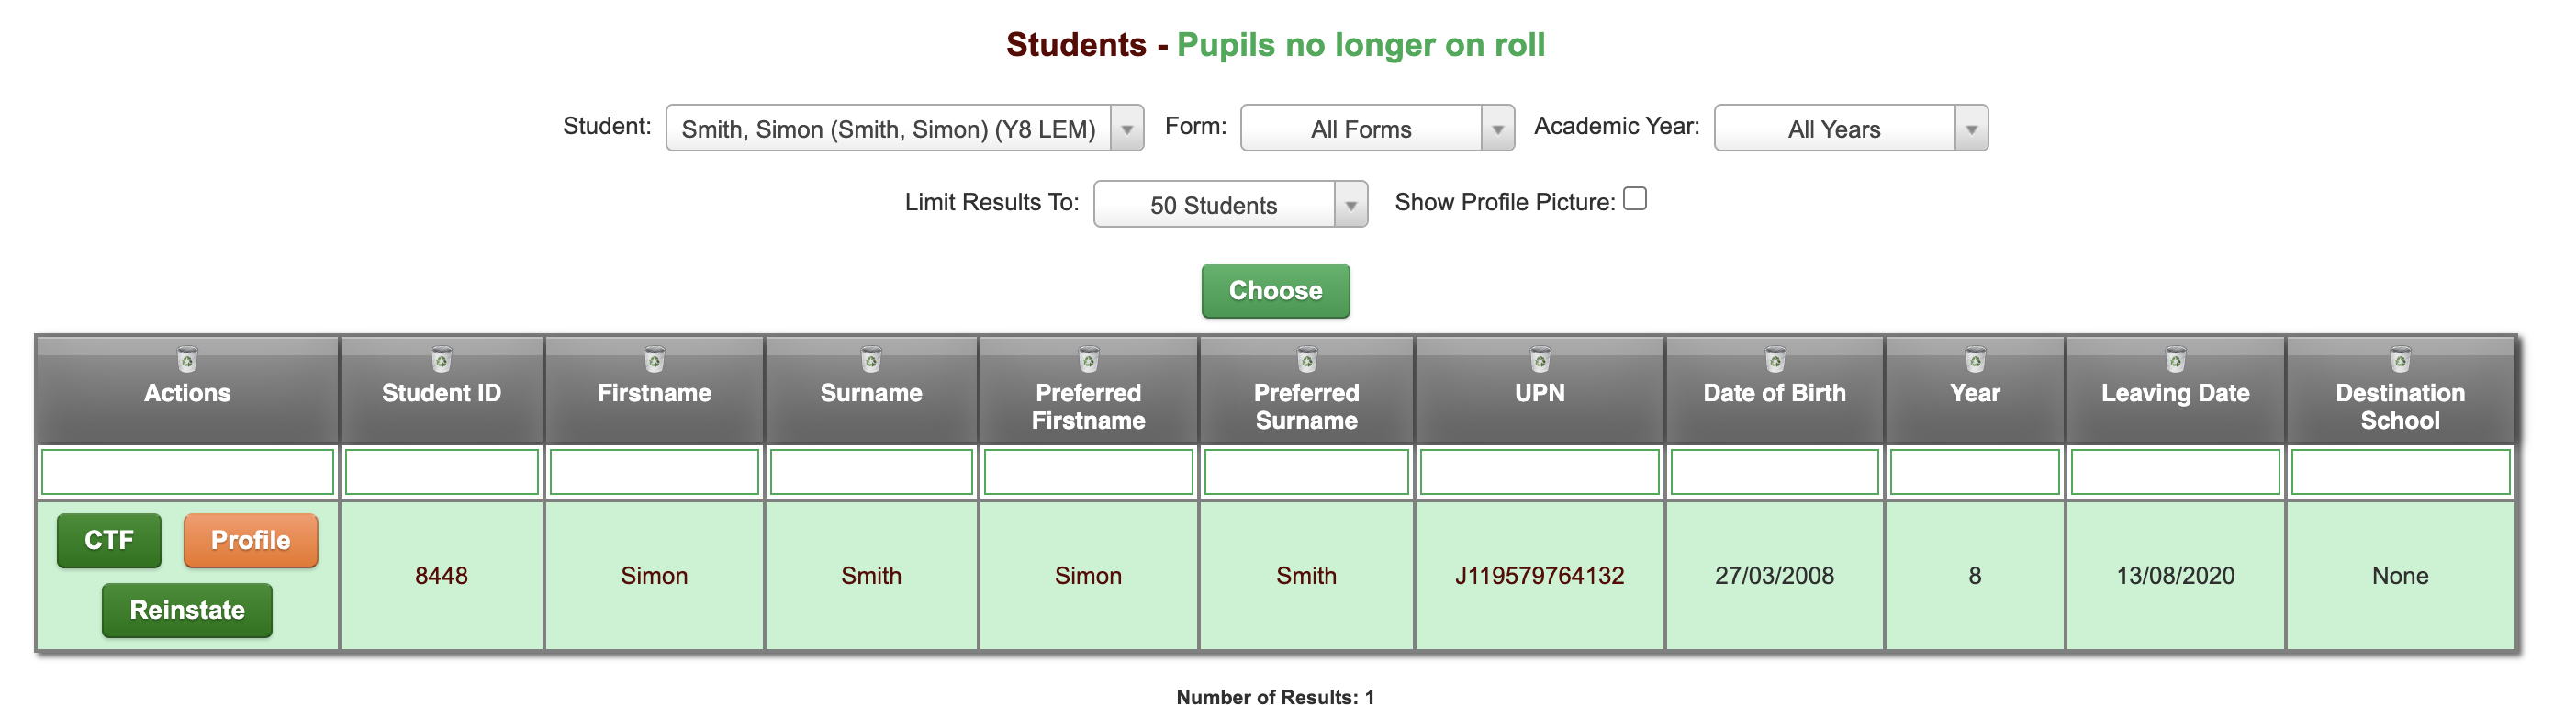Screen dimensions: 2576x718
Task: Open the Student dropdown
Action: tap(904, 128)
